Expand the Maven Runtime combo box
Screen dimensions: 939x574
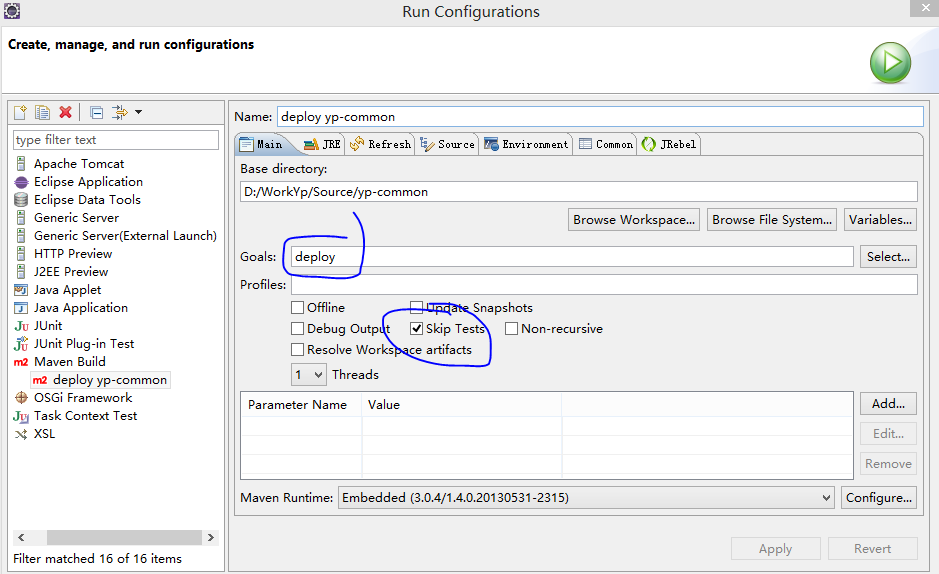[586, 497]
